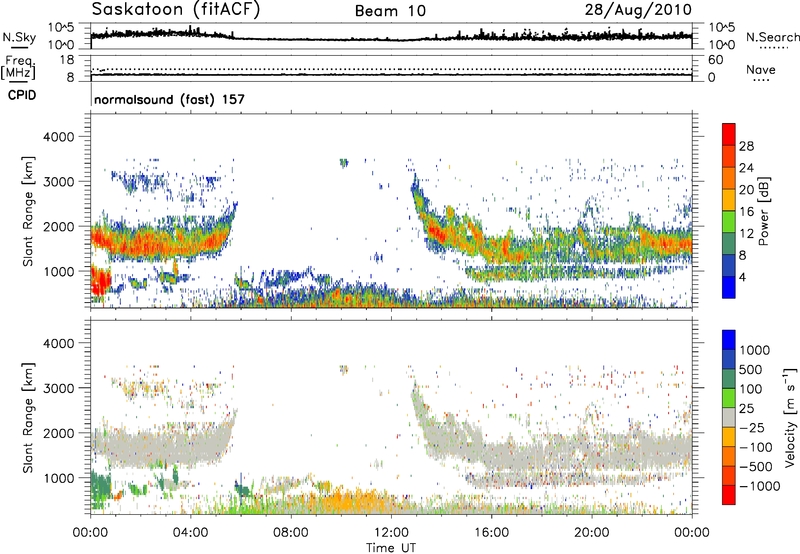Image resolution: width=800 pixels, height=554 pixels.
Task: Click the 4000 tick of power panel
Action: 58,137
